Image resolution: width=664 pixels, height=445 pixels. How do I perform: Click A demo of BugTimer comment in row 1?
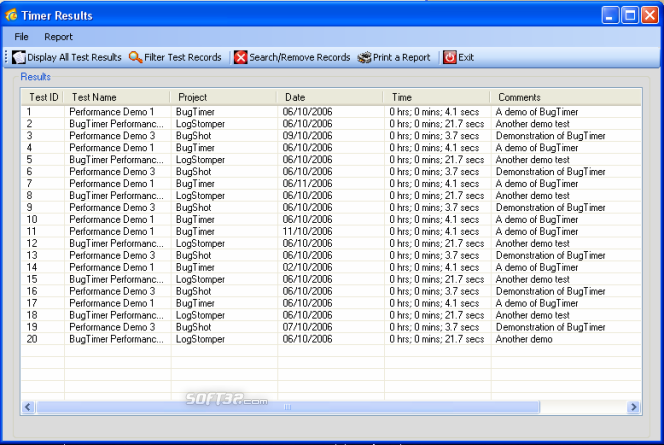537,112
